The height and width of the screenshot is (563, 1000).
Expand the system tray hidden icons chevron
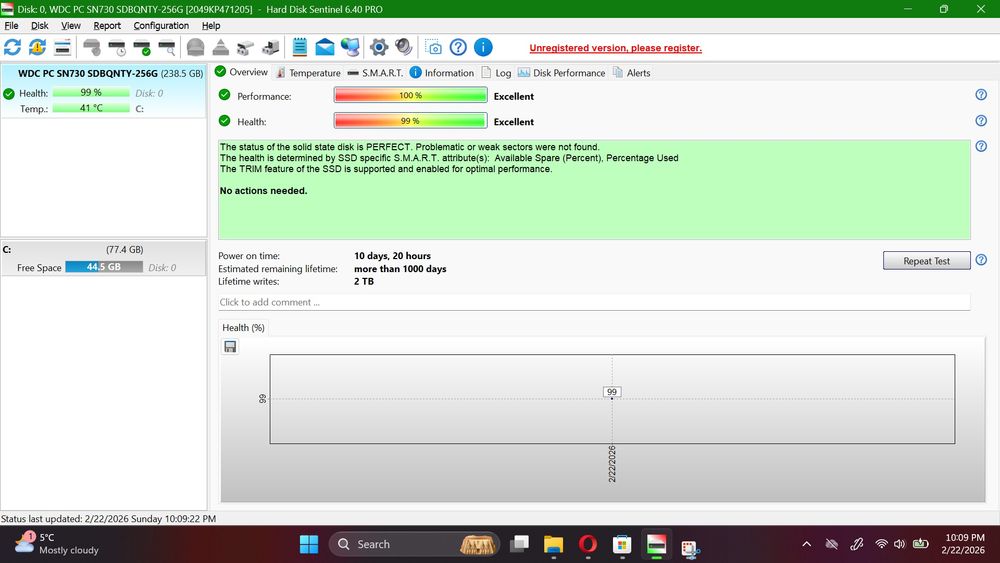click(806, 544)
